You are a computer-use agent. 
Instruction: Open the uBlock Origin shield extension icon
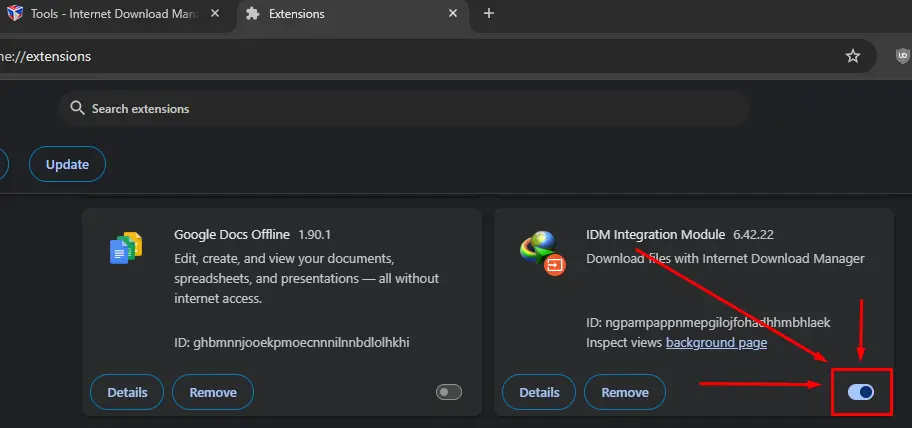click(902, 56)
